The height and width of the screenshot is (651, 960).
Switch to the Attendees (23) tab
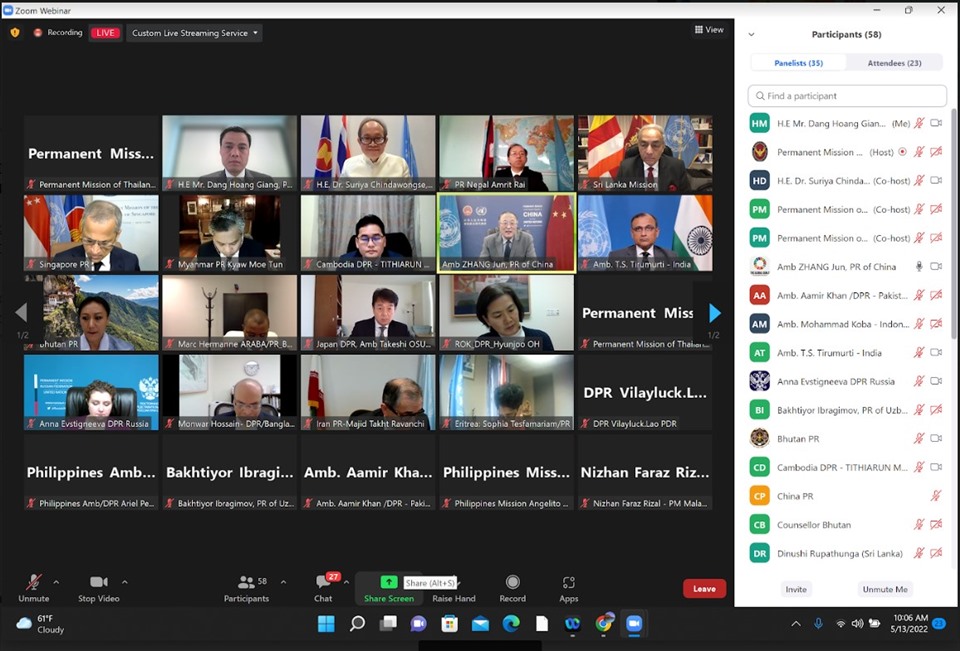click(x=894, y=63)
